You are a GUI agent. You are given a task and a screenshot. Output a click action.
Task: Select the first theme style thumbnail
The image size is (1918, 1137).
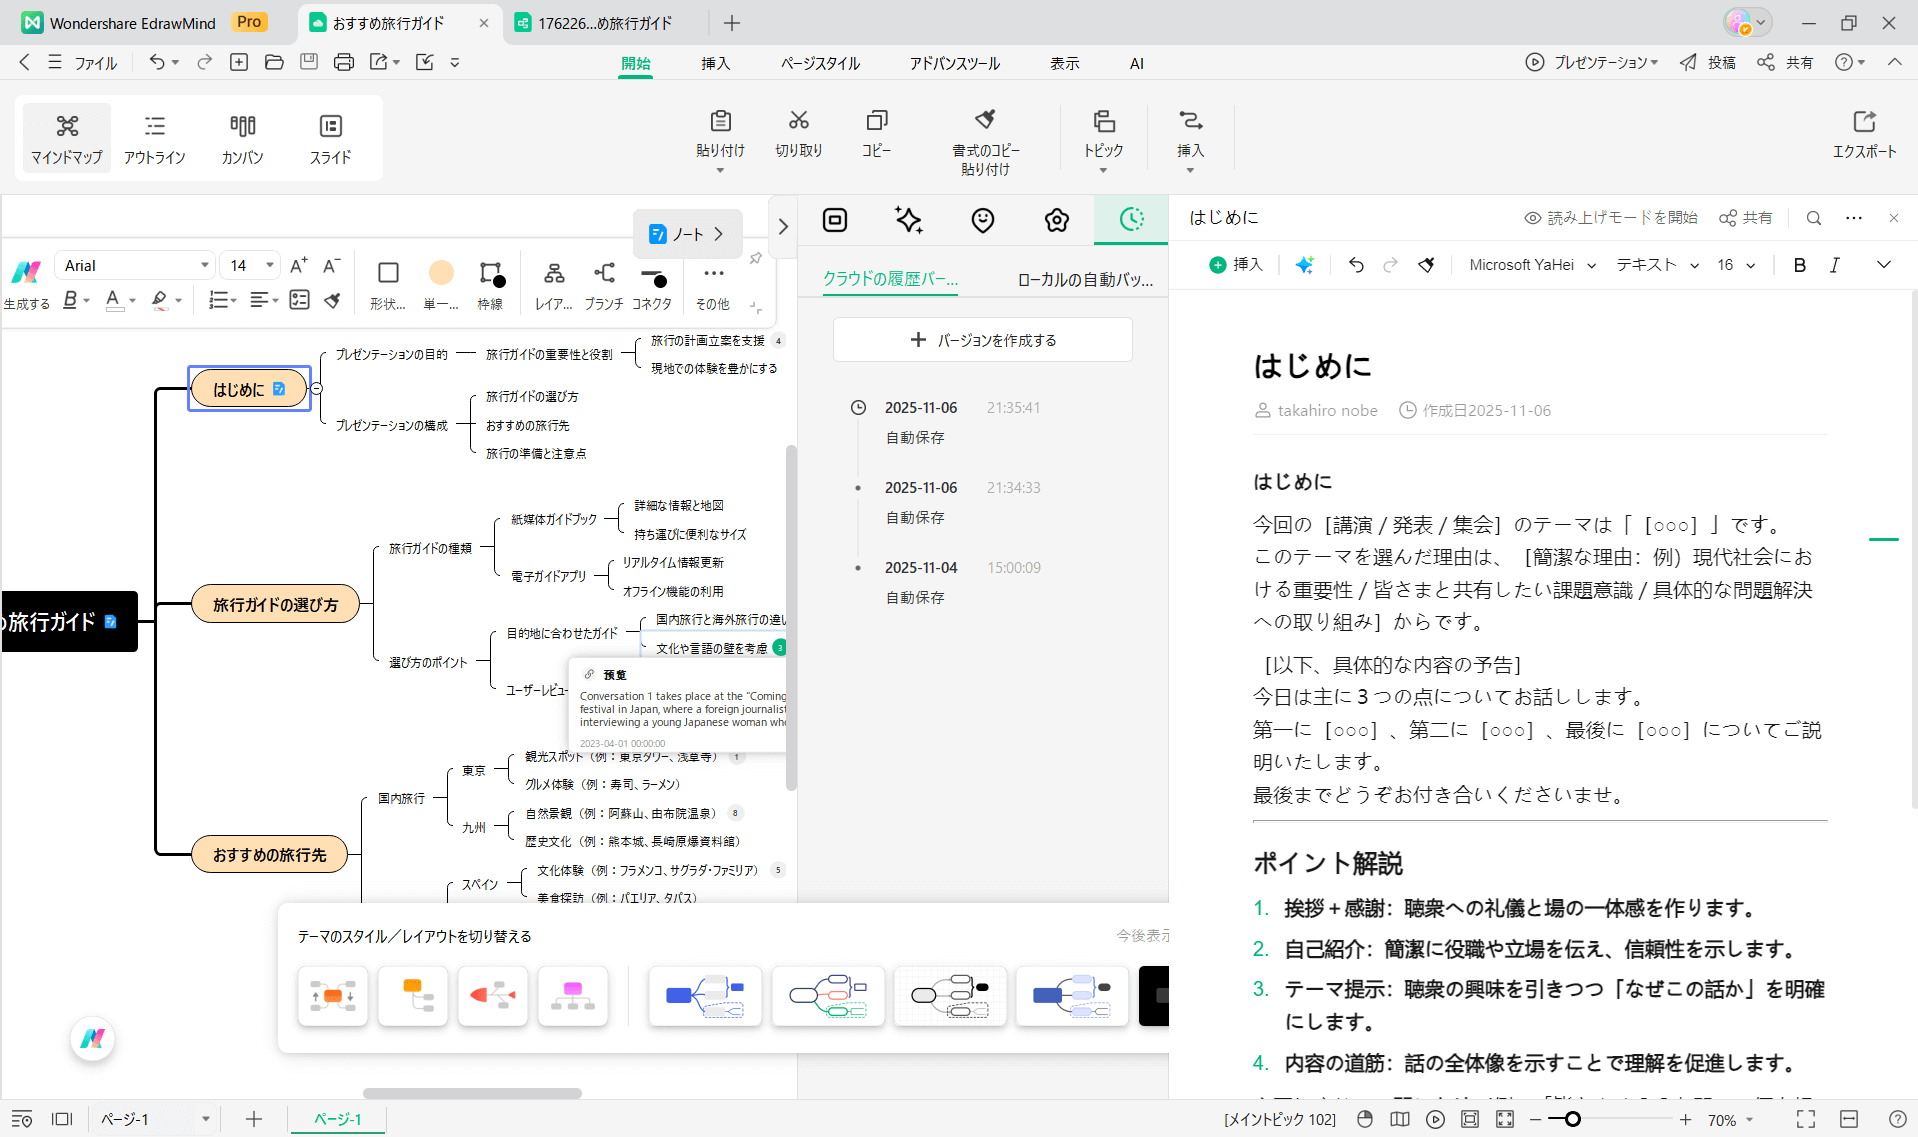pos(332,995)
